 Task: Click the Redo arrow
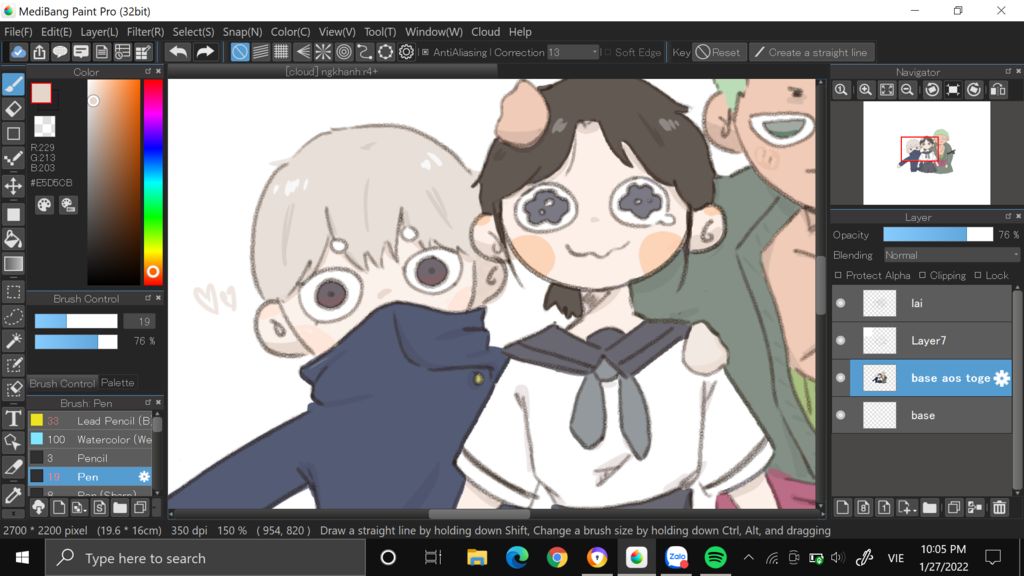pyautogui.click(x=205, y=52)
